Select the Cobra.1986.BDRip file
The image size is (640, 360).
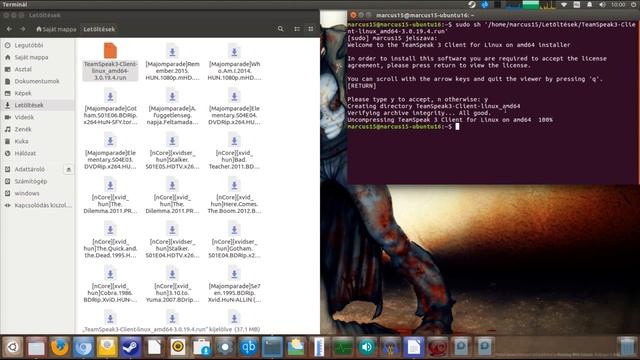[x=110, y=285]
